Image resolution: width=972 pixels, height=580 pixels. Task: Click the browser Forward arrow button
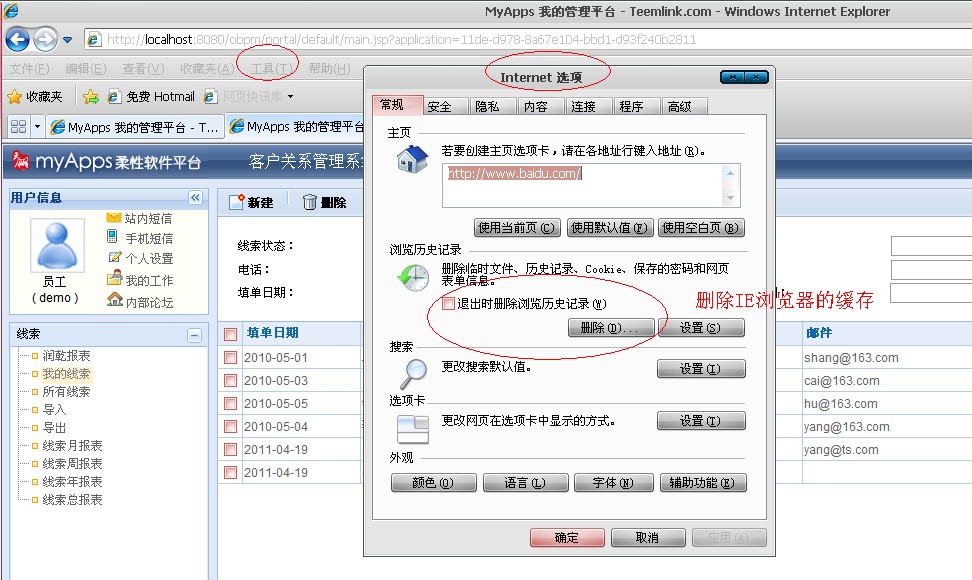click(45, 40)
